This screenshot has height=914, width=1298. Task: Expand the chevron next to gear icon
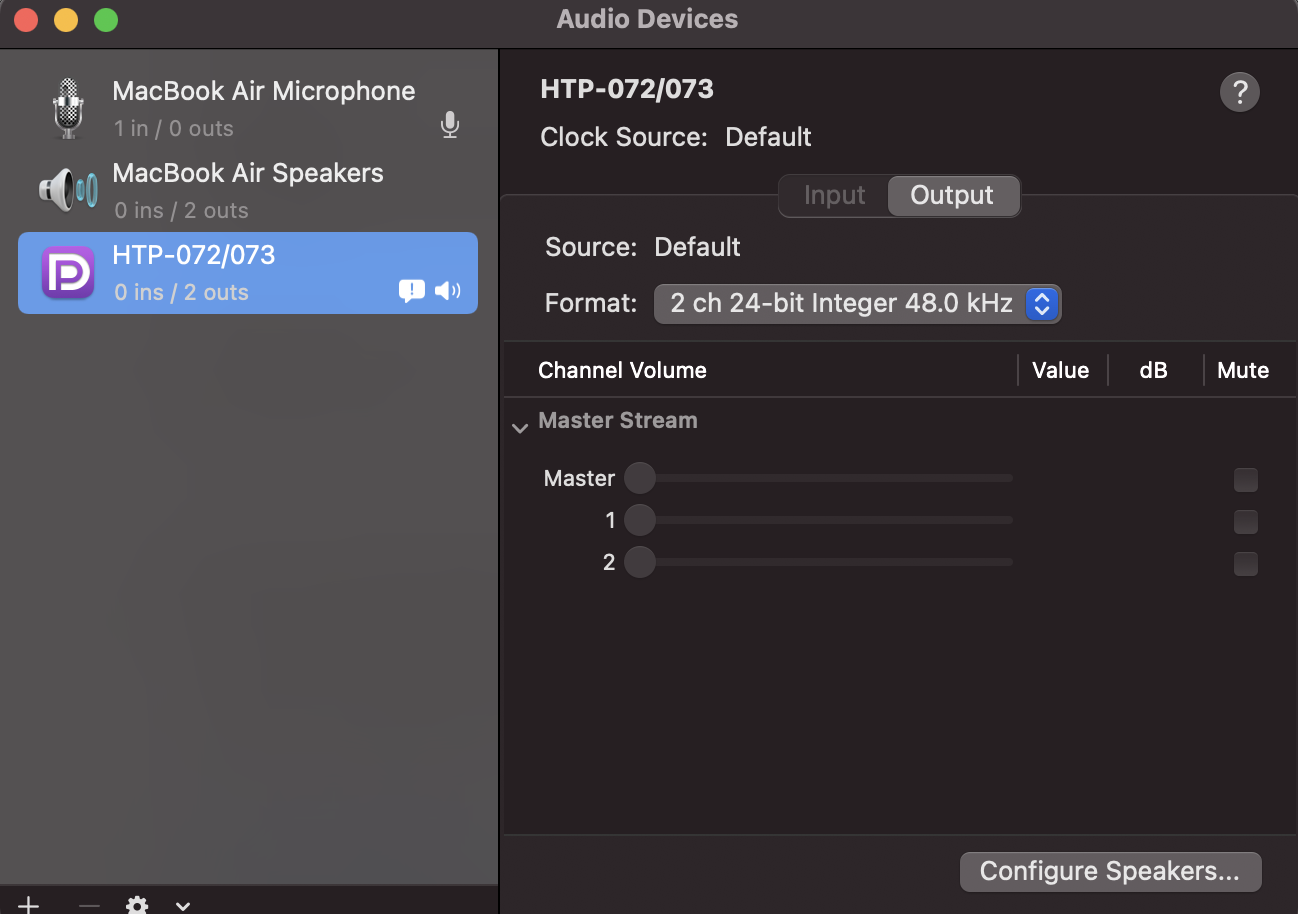pyautogui.click(x=183, y=906)
